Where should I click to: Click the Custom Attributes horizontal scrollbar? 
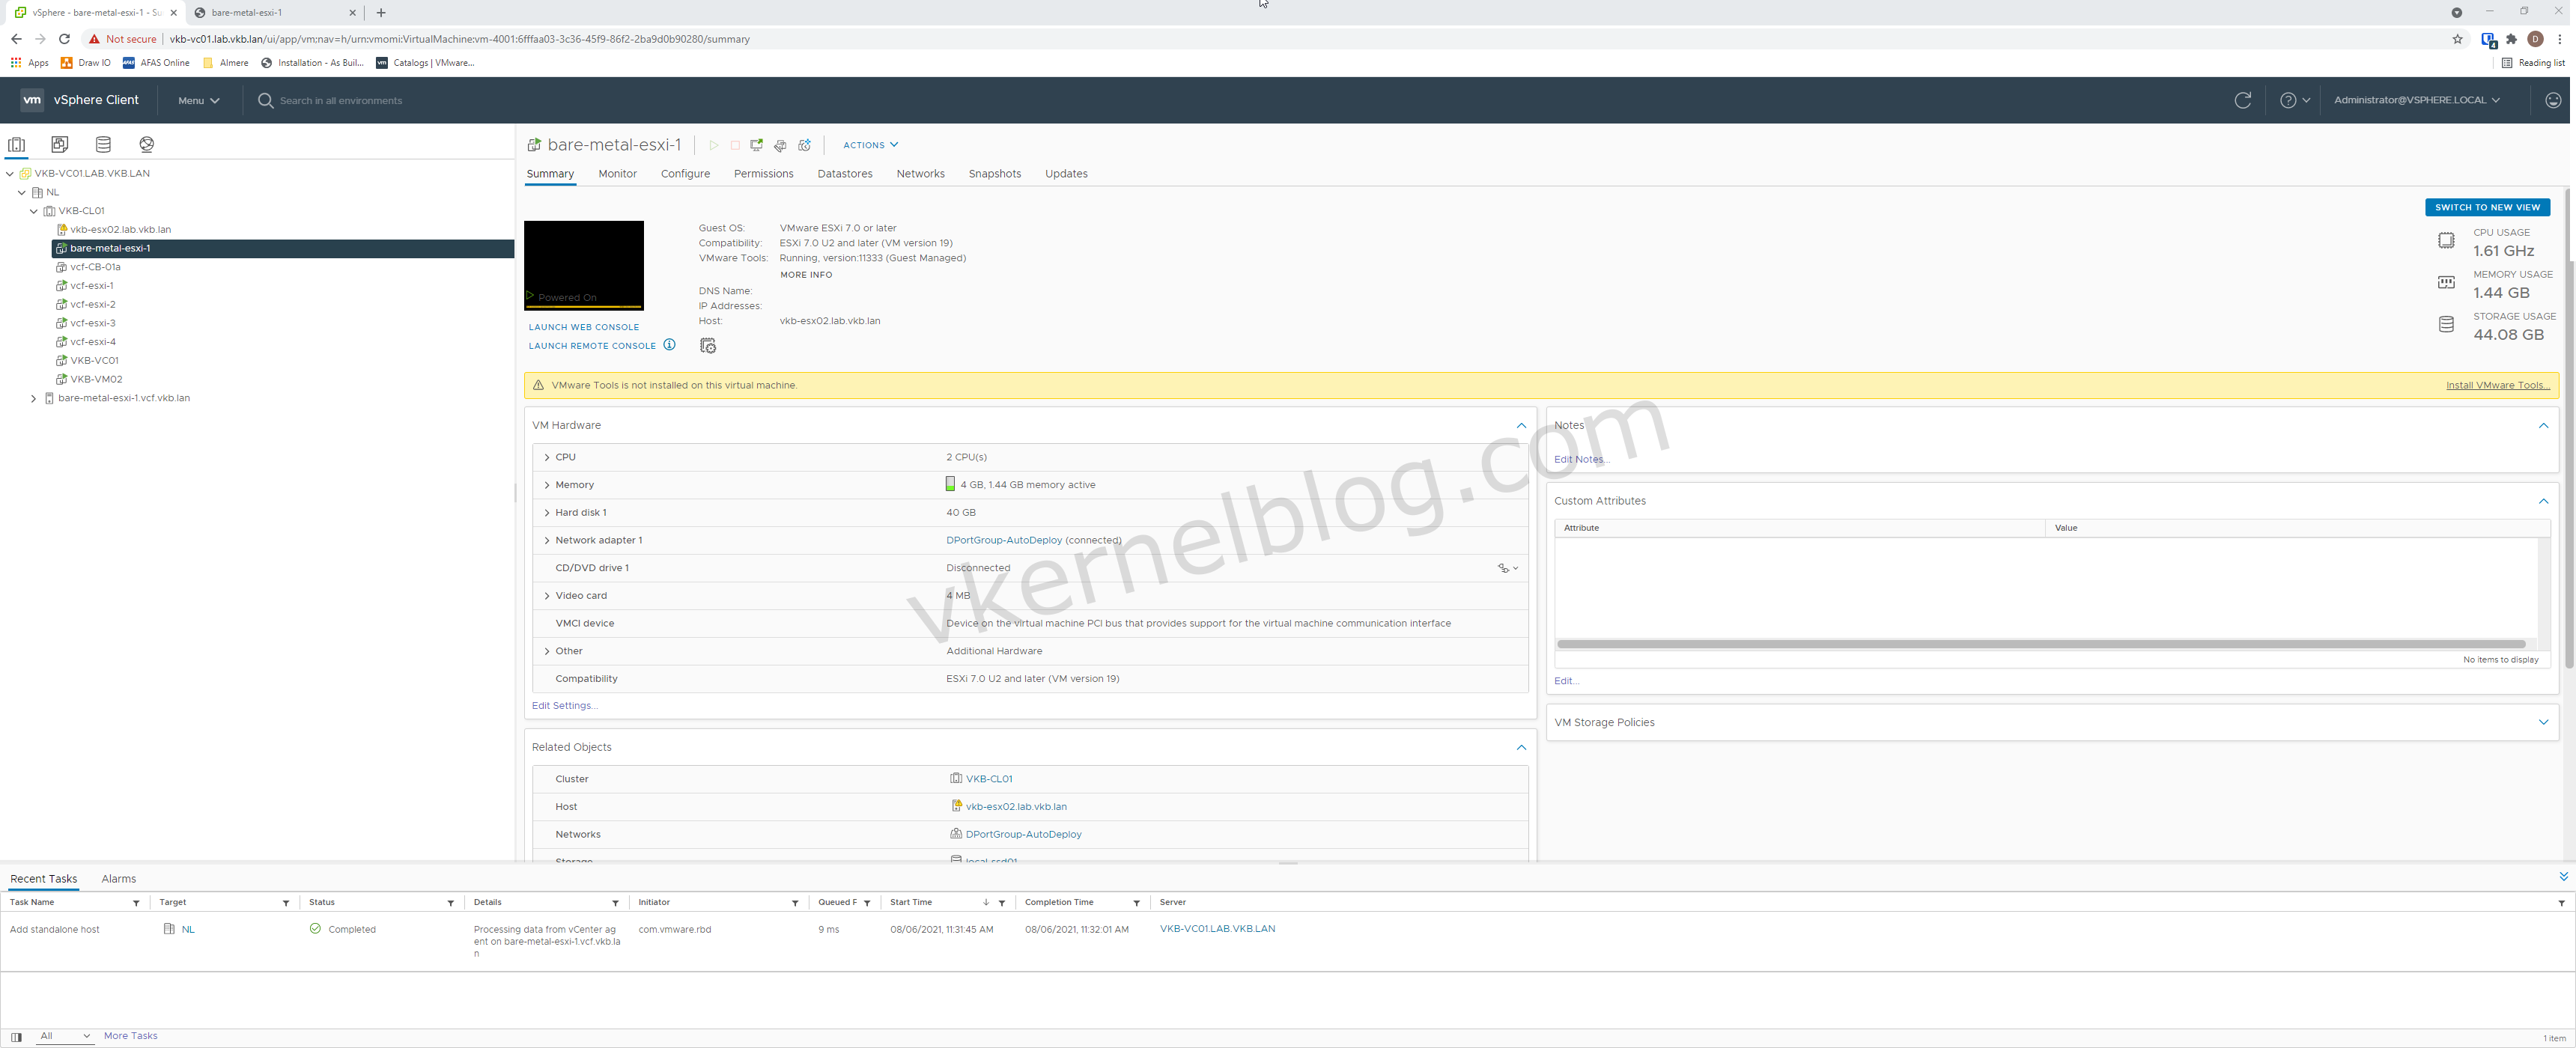tap(2040, 644)
